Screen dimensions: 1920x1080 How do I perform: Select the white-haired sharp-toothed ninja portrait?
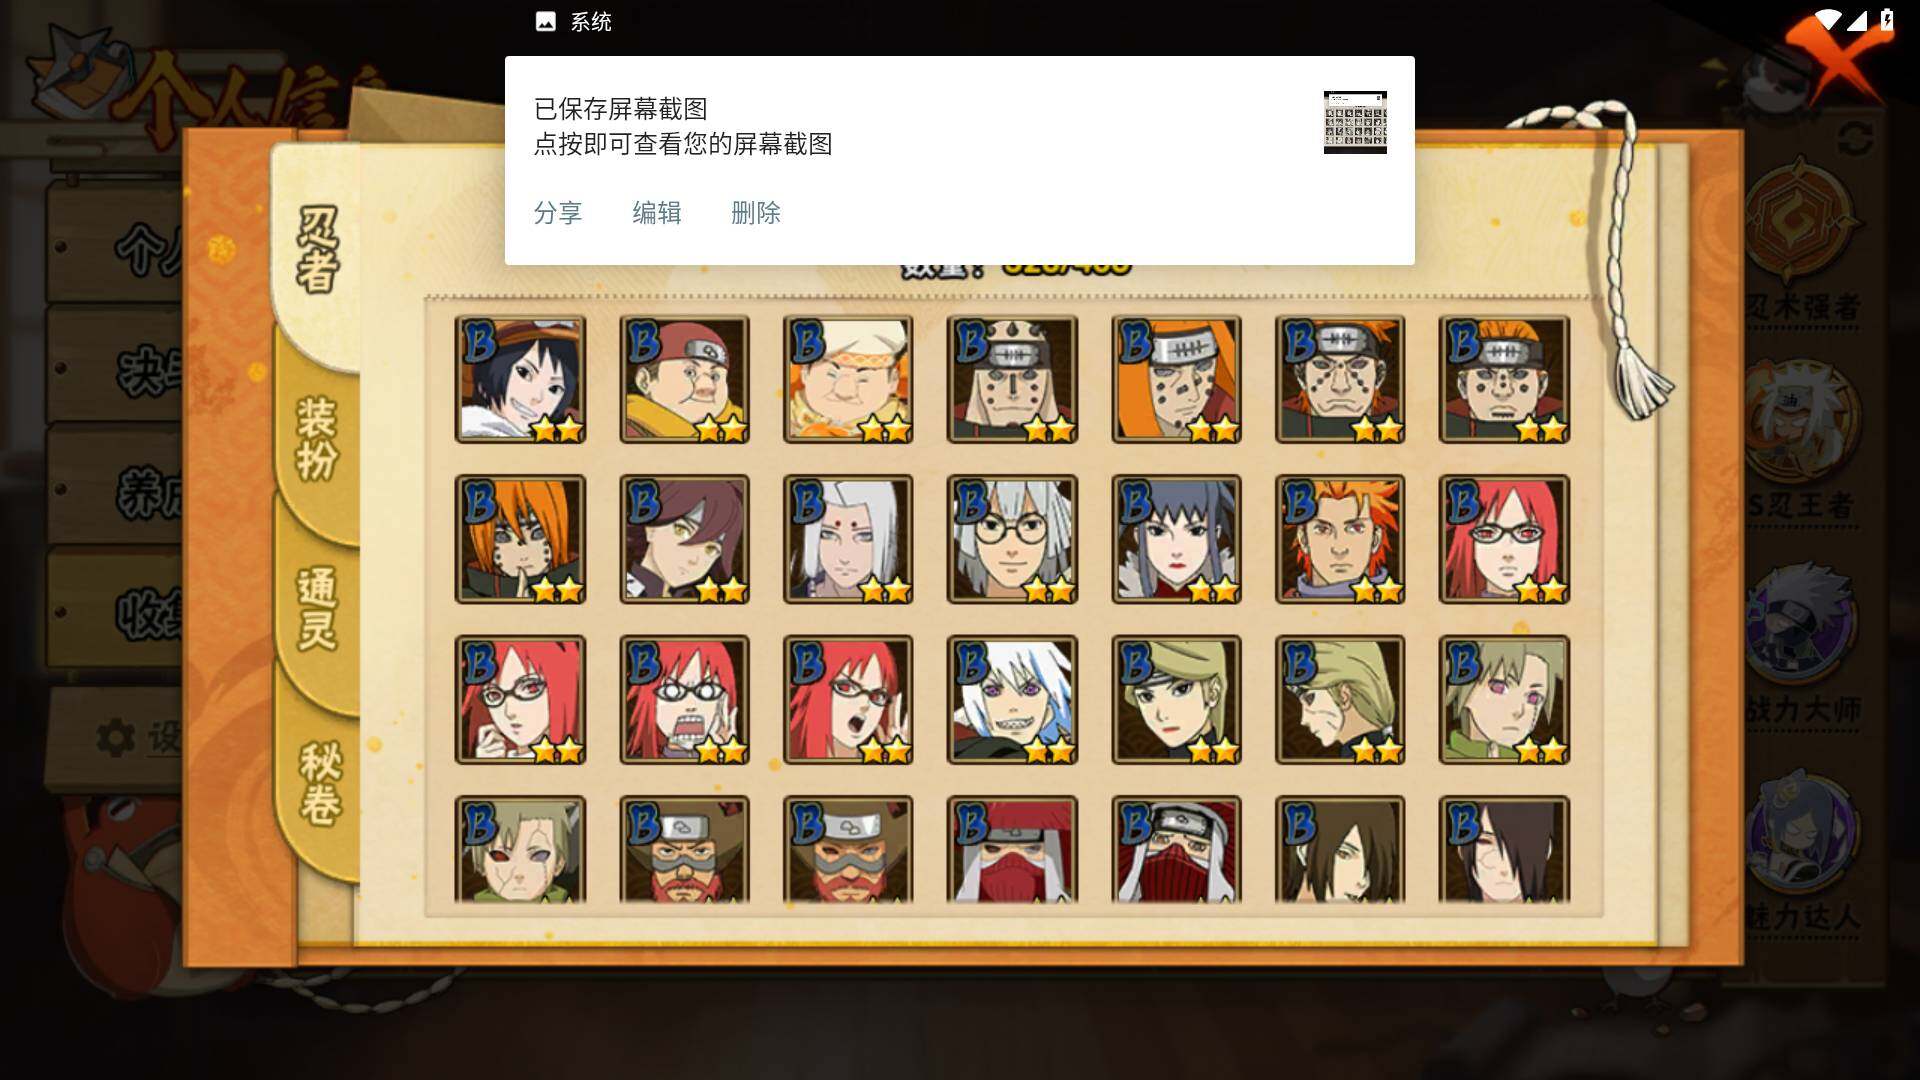(1012, 699)
